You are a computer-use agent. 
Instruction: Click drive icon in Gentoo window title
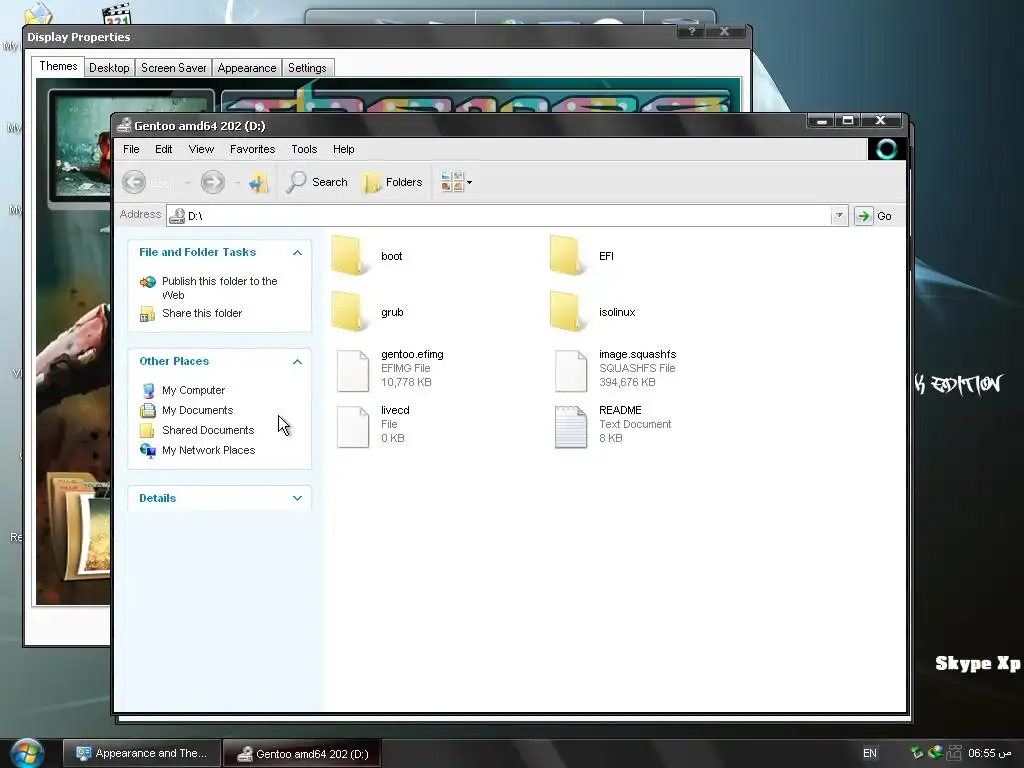point(124,126)
